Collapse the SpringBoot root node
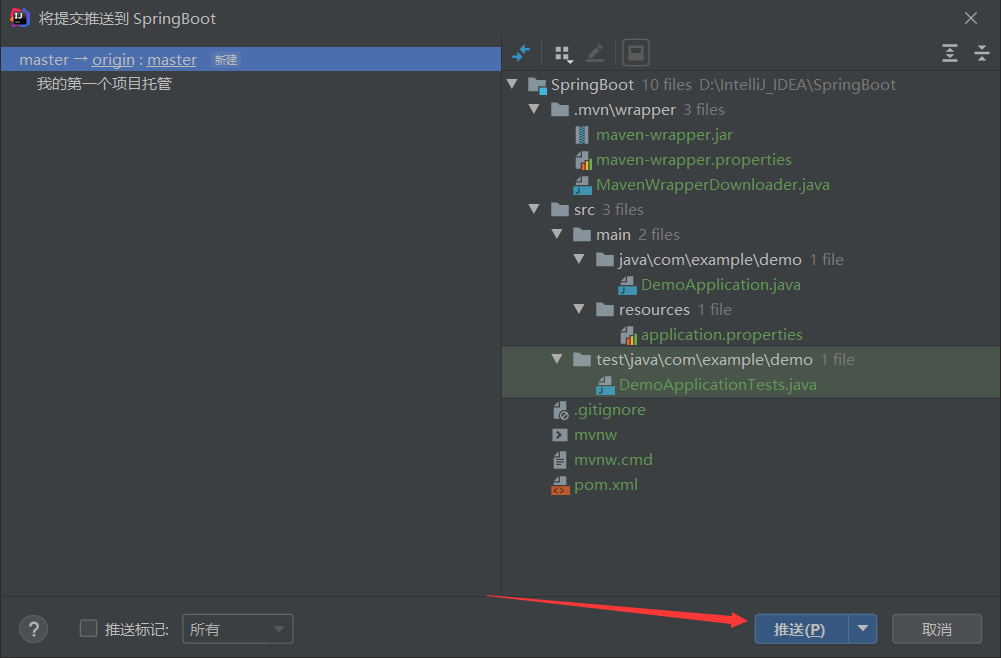The image size is (1001, 658). pos(512,84)
